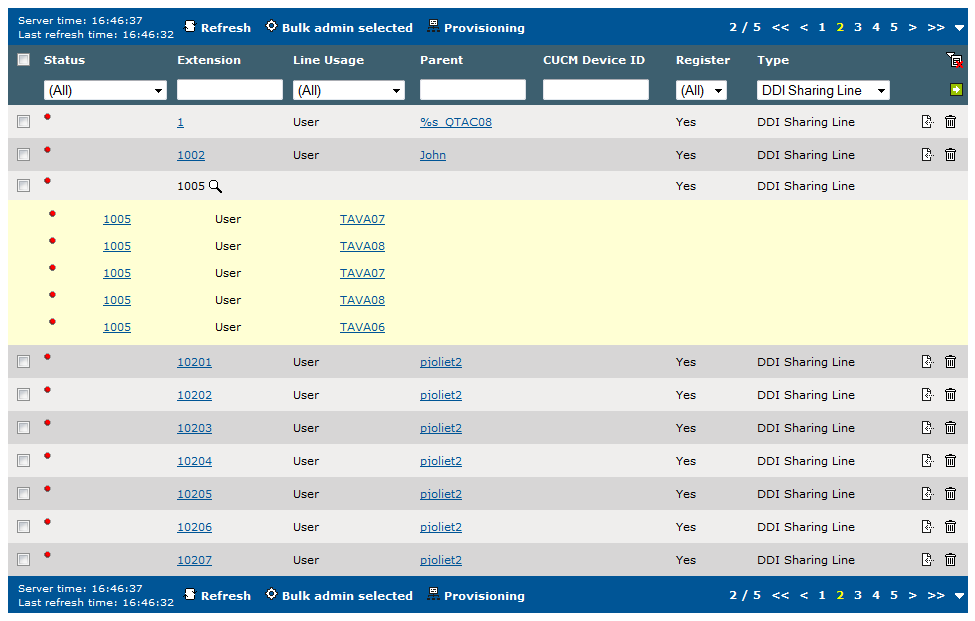This screenshot has width=975, height=621.
Task: Open the edit icon for extension 1 row
Action: (927, 122)
